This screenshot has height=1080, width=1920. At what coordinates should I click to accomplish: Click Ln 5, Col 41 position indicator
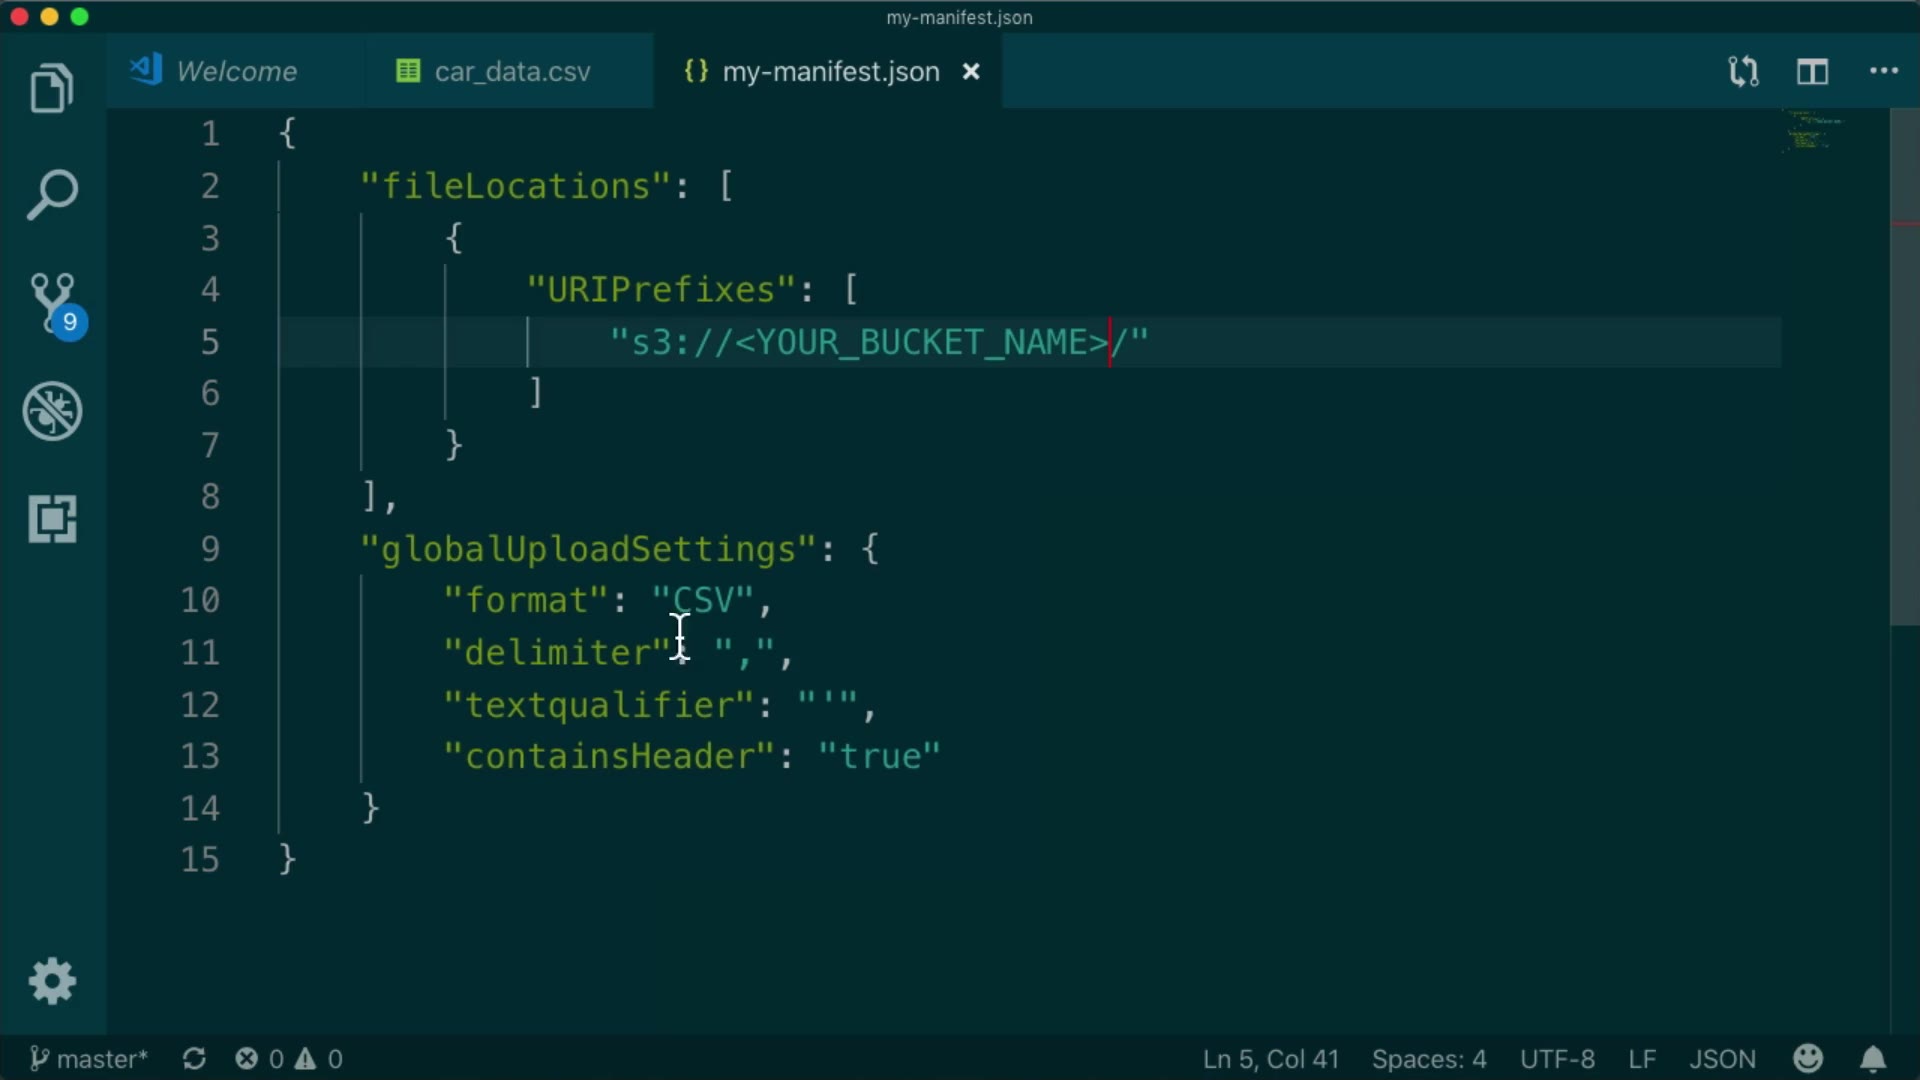(x=1270, y=1059)
